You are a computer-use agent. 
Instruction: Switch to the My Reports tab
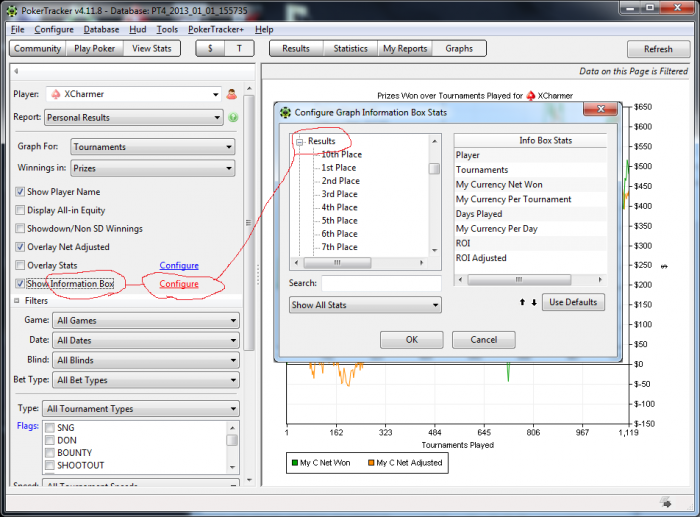coord(405,49)
